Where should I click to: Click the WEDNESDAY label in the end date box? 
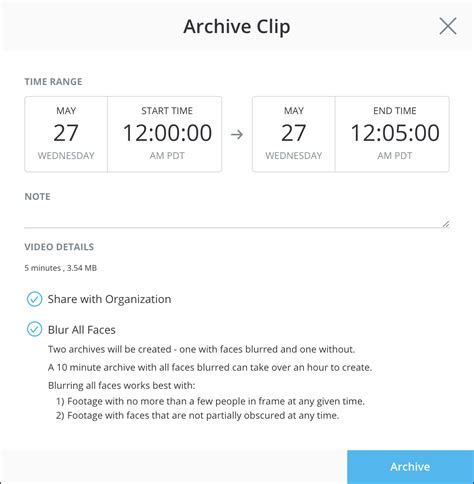pyautogui.click(x=294, y=156)
